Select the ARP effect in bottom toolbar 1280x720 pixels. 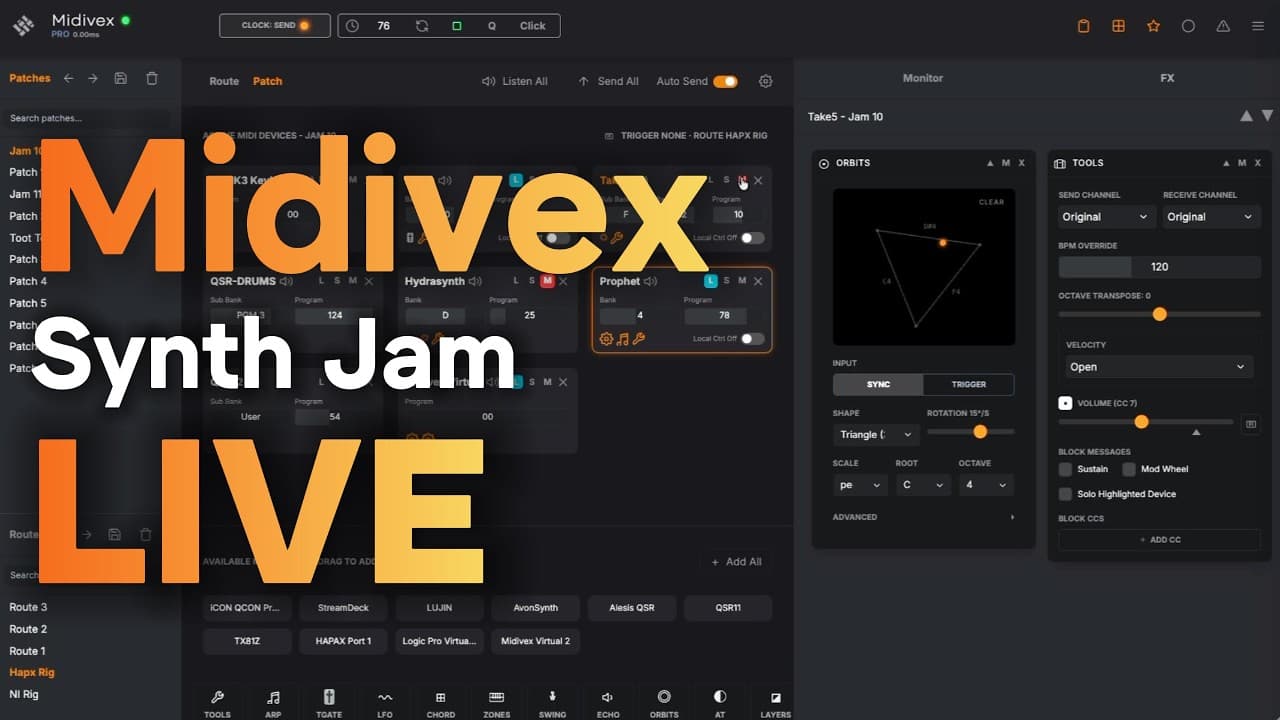[273, 704]
